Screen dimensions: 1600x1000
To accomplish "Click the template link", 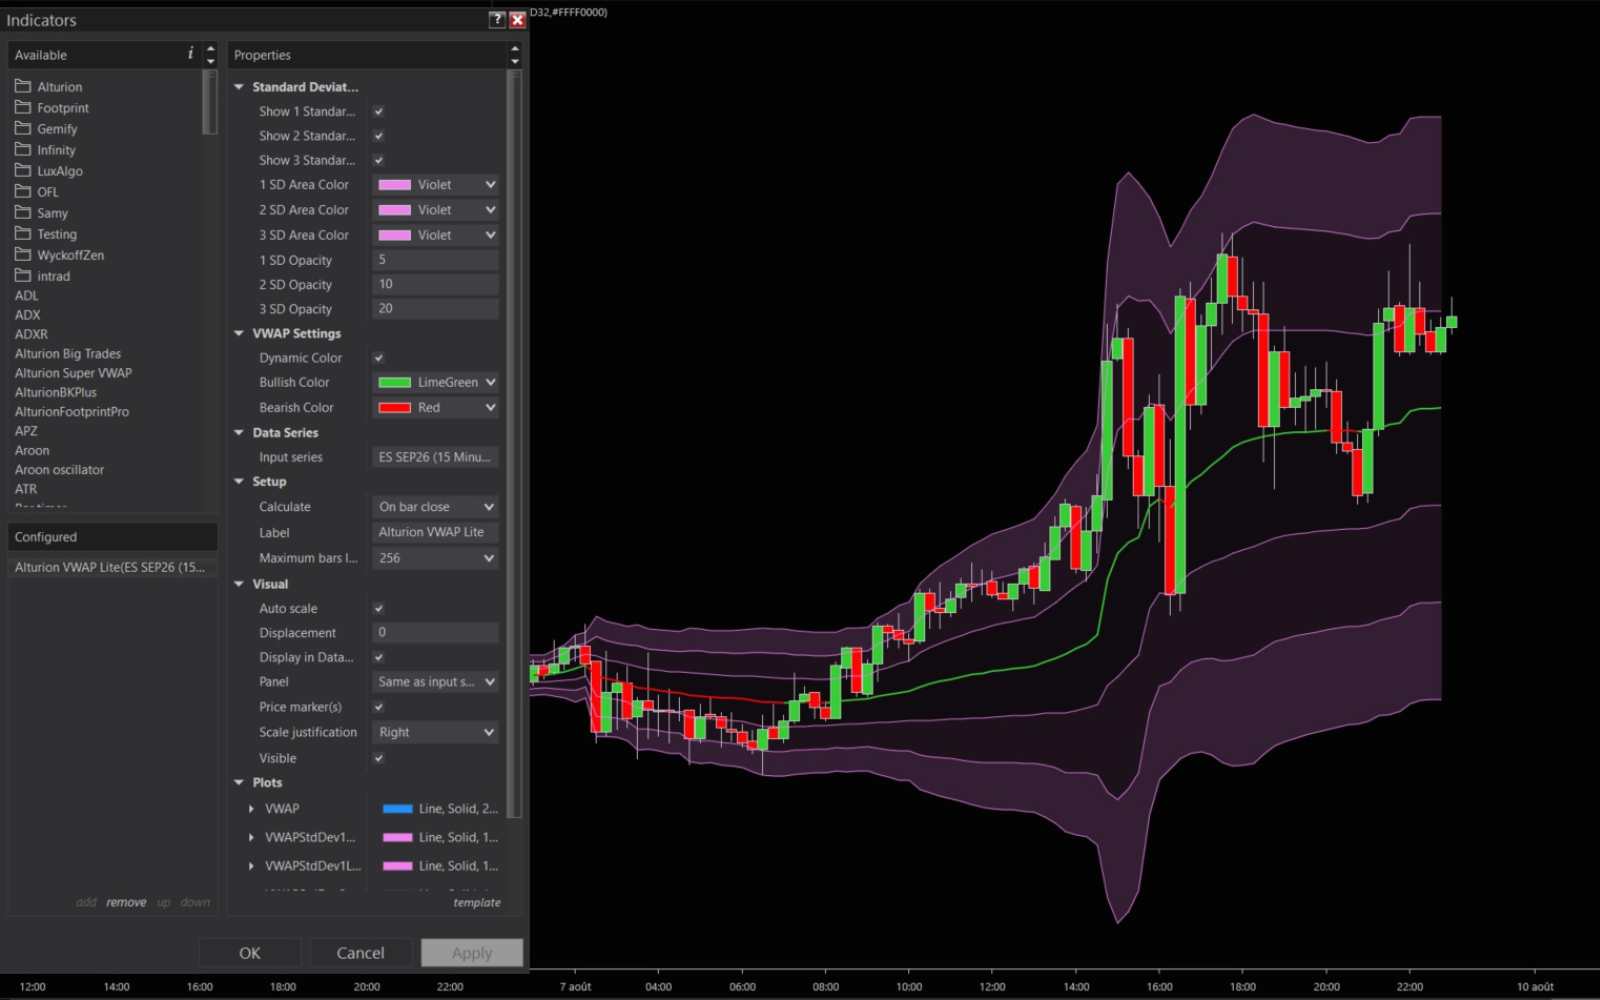I will tap(477, 902).
